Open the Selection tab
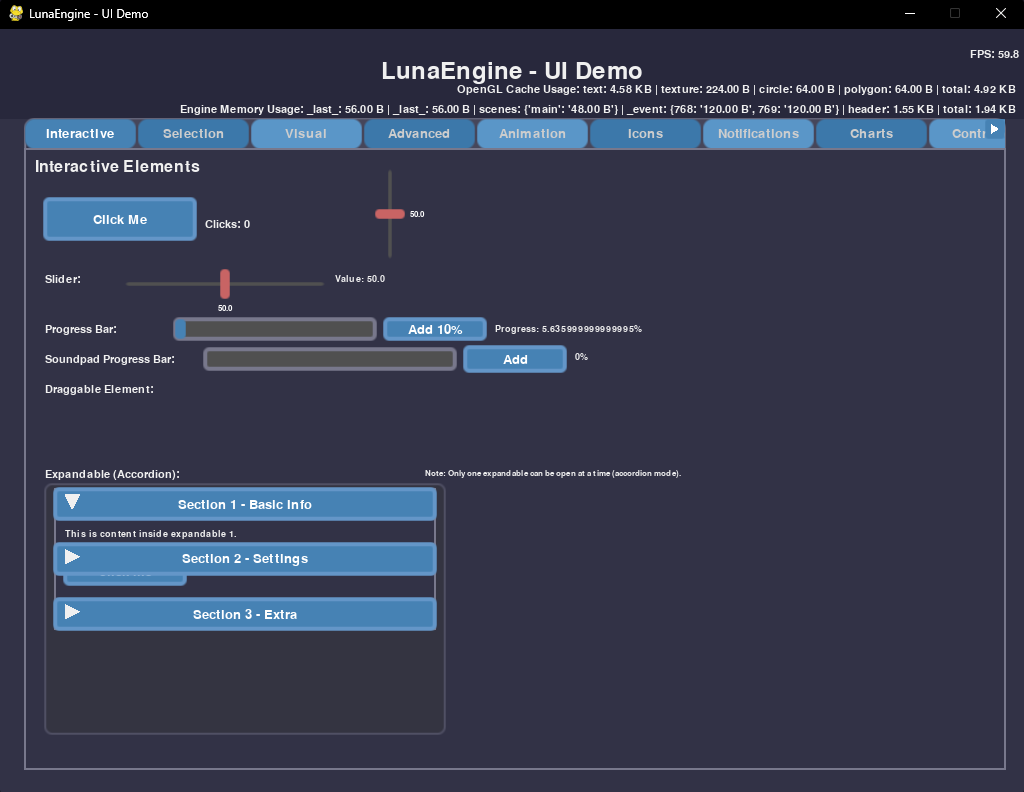The width and height of the screenshot is (1024, 792). tap(193, 134)
